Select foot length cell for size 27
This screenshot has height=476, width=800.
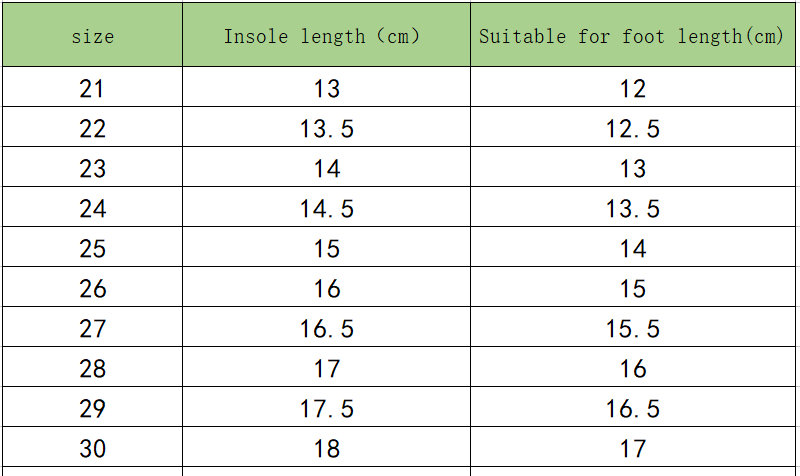pyautogui.click(x=632, y=329)
